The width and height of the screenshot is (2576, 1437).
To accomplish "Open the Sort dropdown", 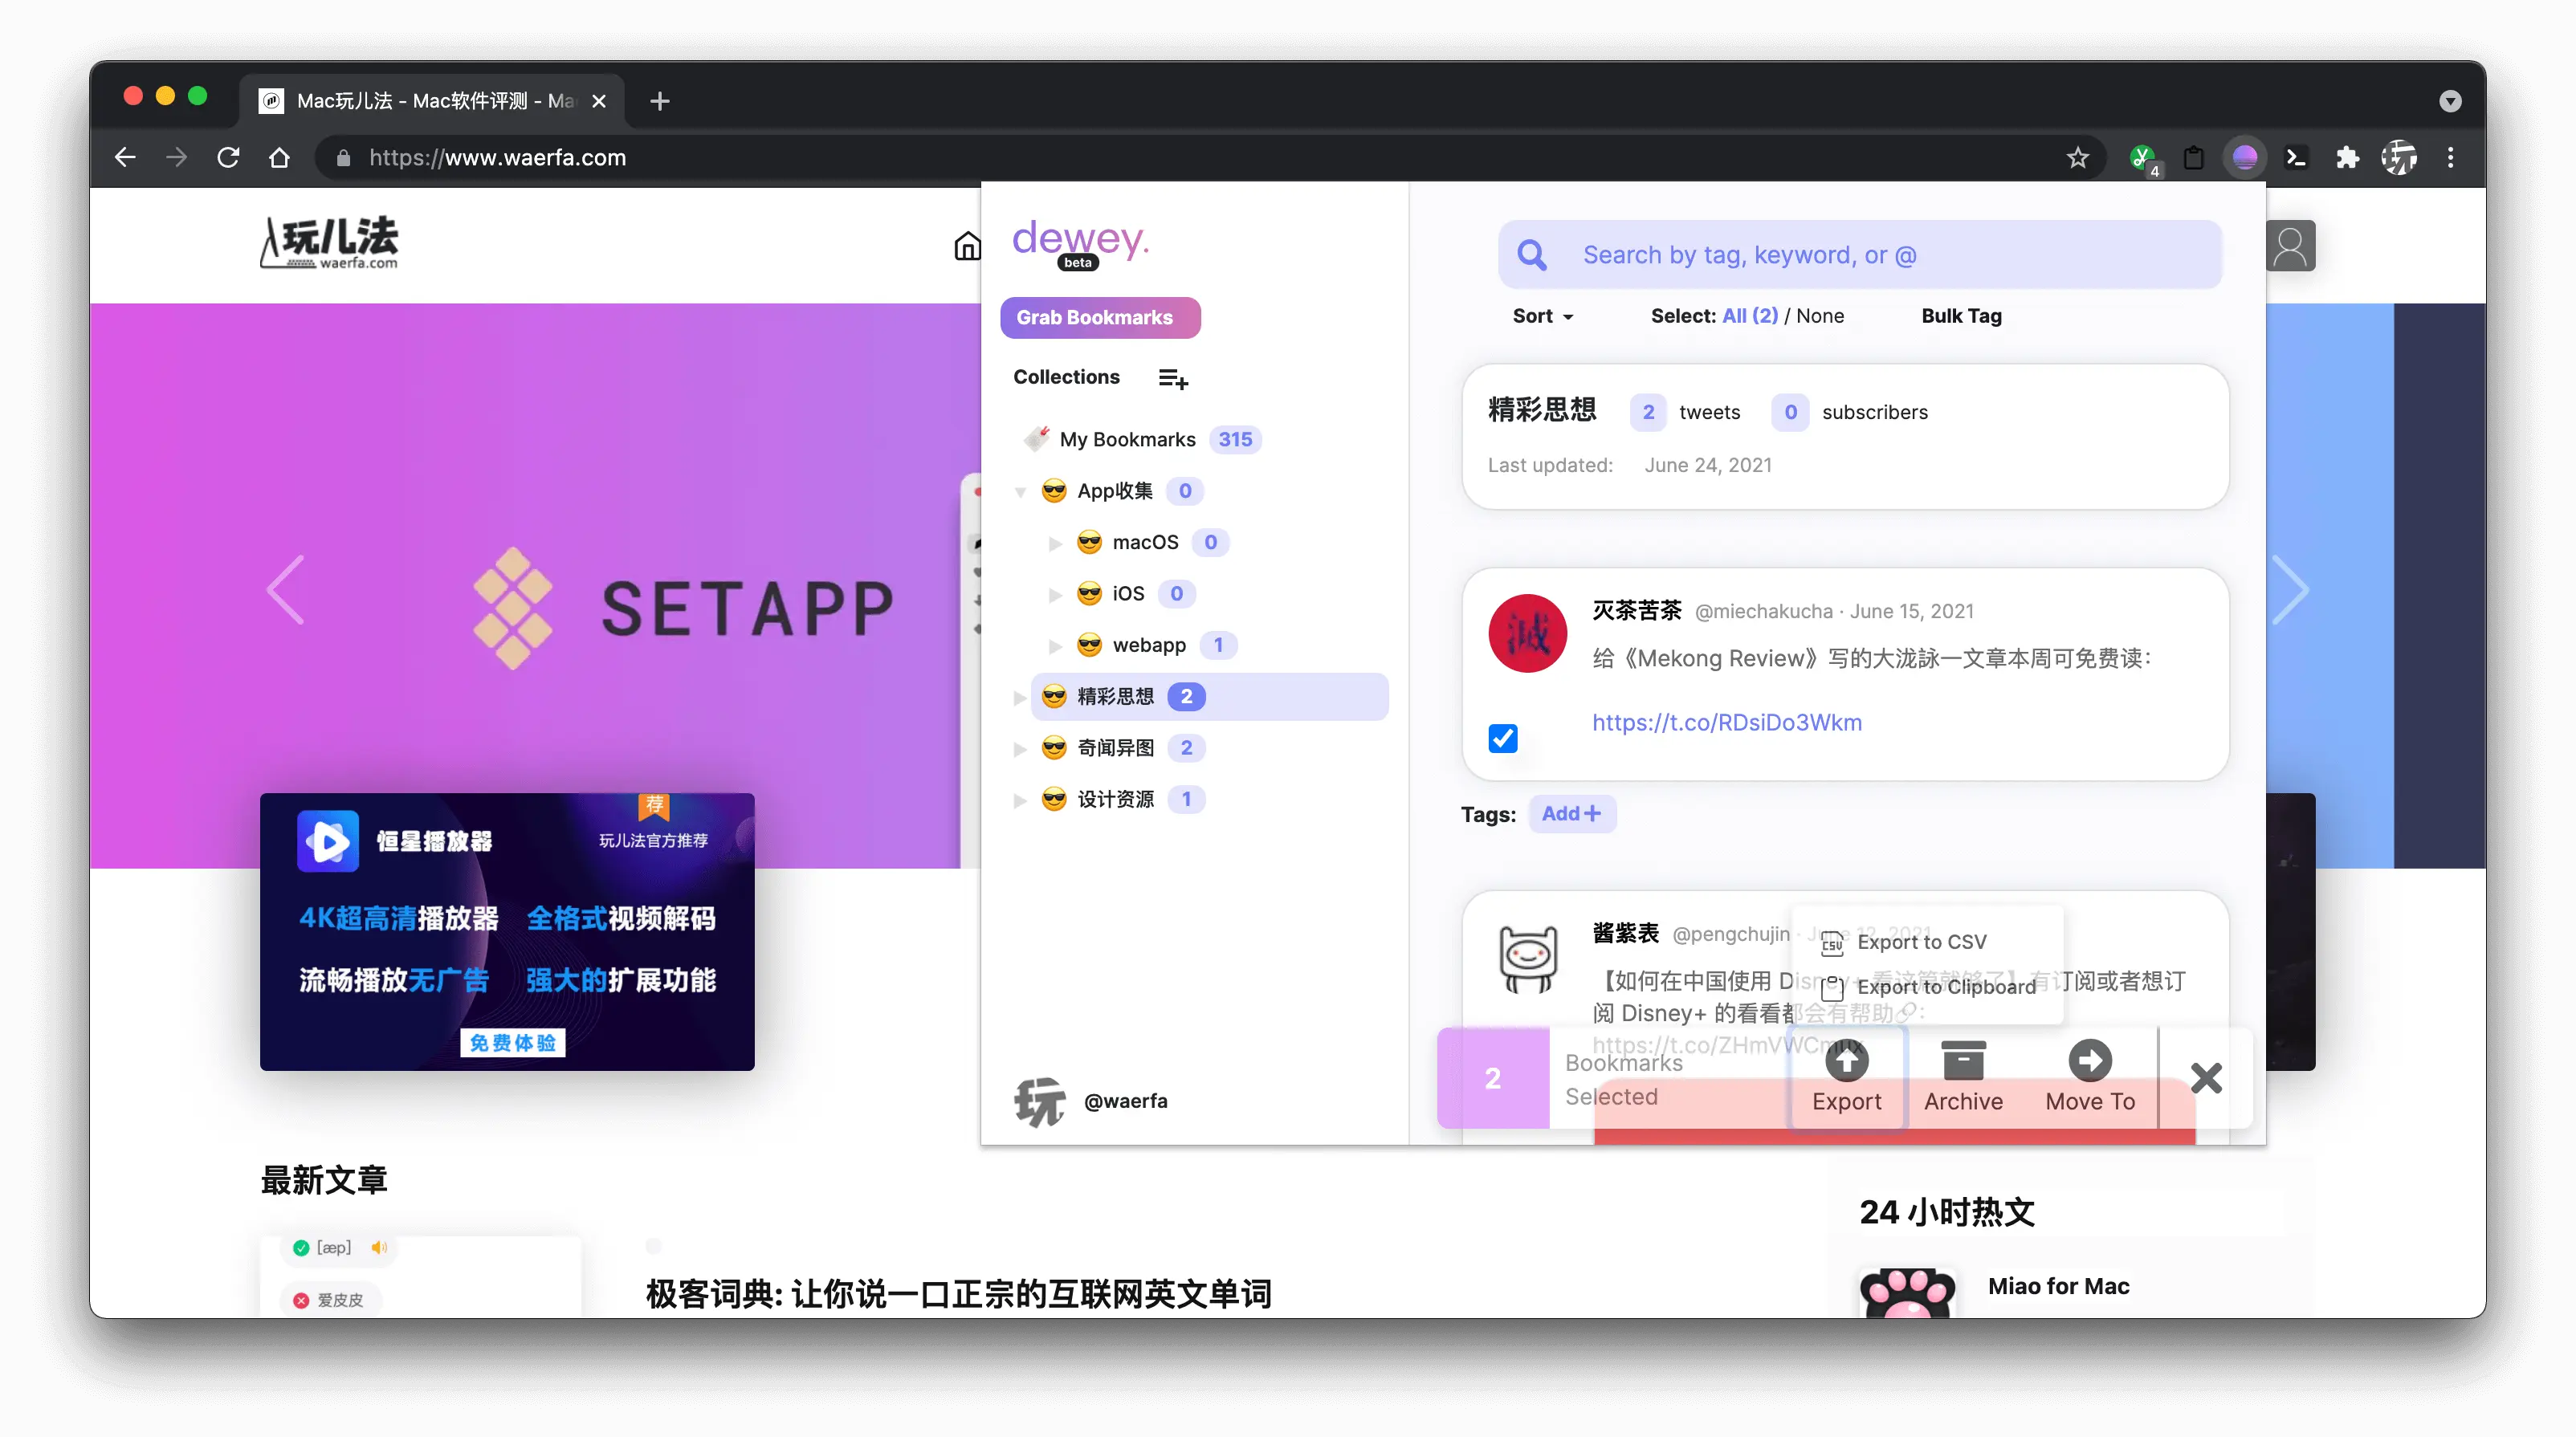I will (1543, 316).
